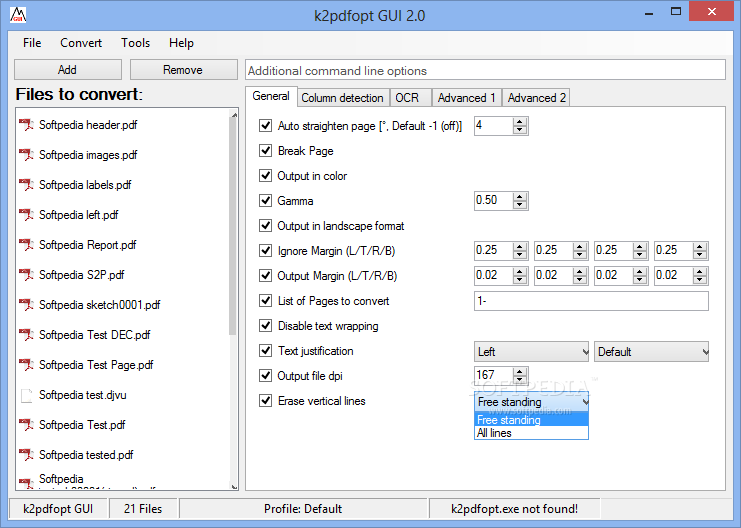Viewport: 741px width, 528px height.
Task: Increase auto straighten value spinner
Action: [520, 122]
